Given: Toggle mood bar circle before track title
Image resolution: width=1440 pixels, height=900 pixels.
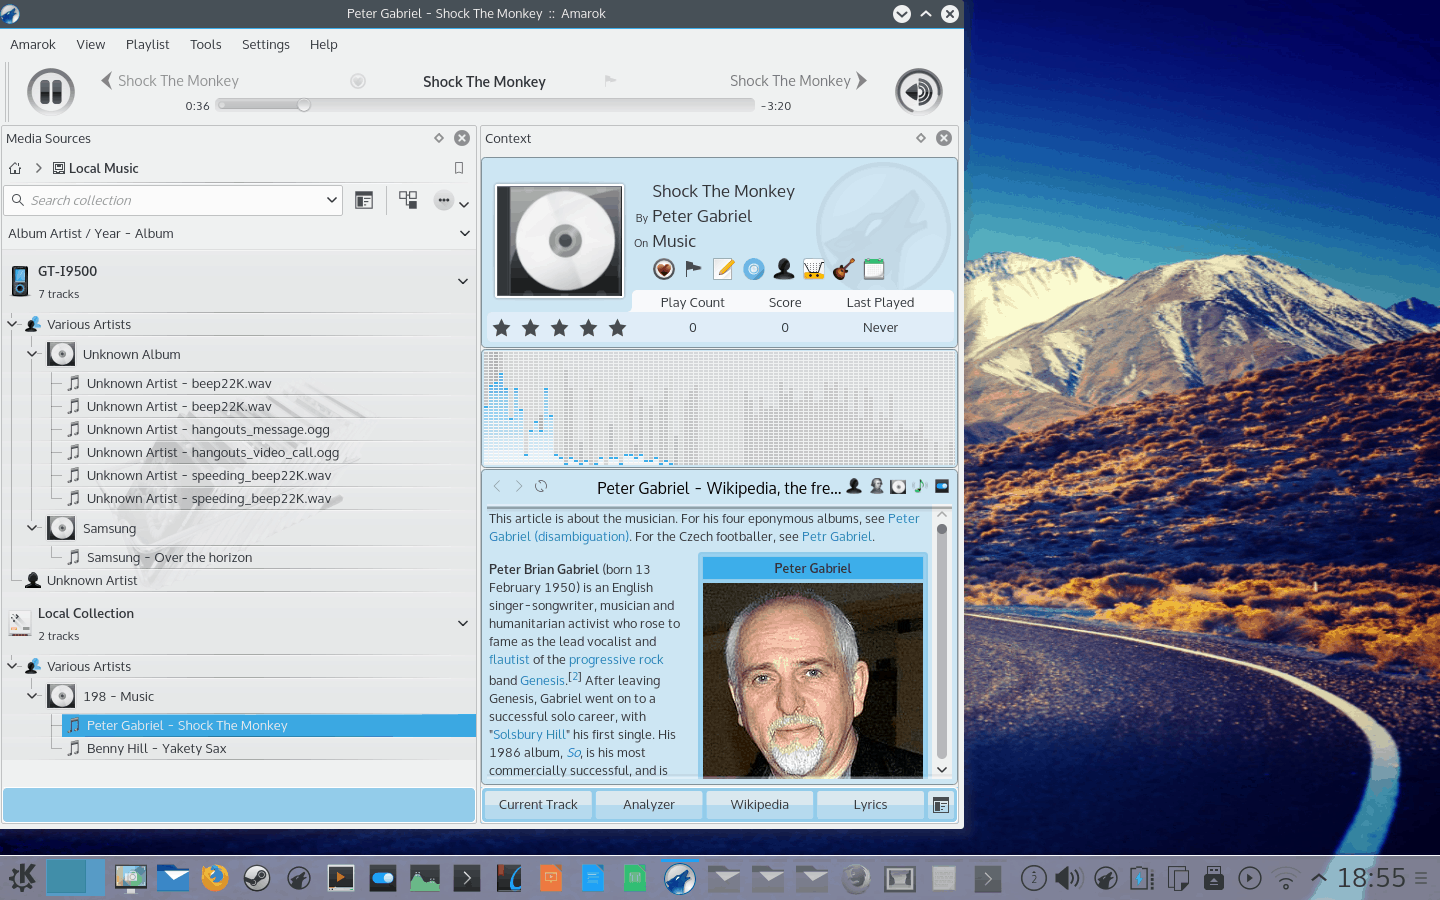Looking at the screenshot, I should click(358, 81).
